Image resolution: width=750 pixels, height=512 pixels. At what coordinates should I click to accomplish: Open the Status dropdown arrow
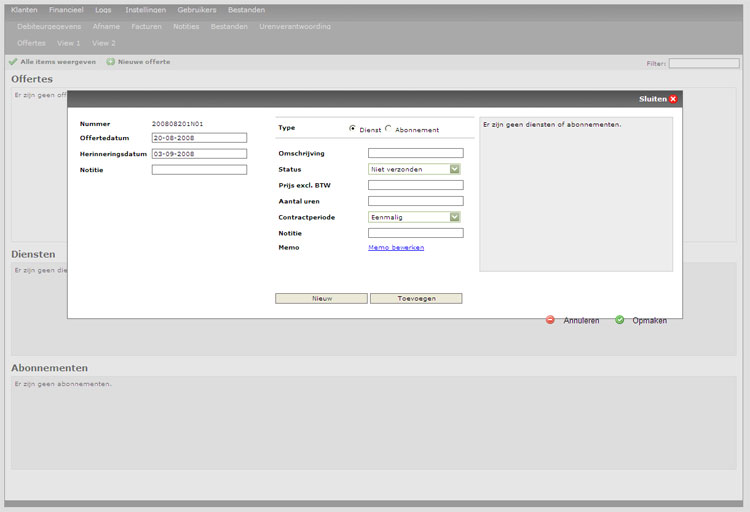point(455,169)
